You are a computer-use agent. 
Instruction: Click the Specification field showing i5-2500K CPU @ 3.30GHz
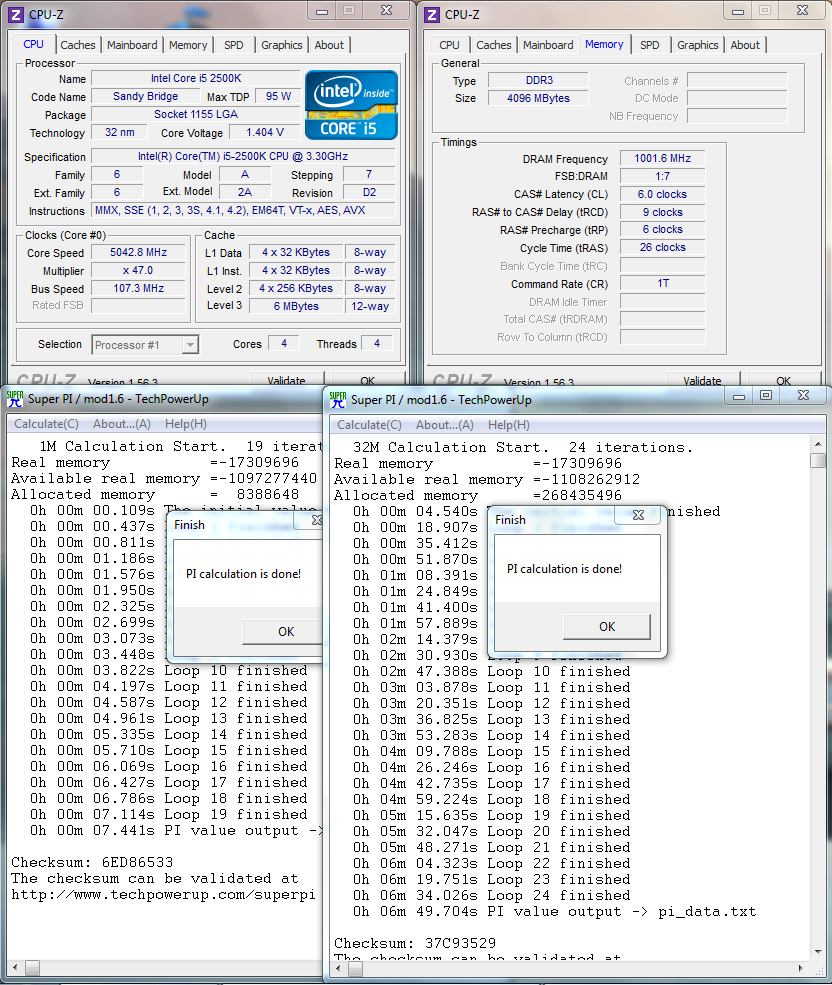(x=243, y=156)
